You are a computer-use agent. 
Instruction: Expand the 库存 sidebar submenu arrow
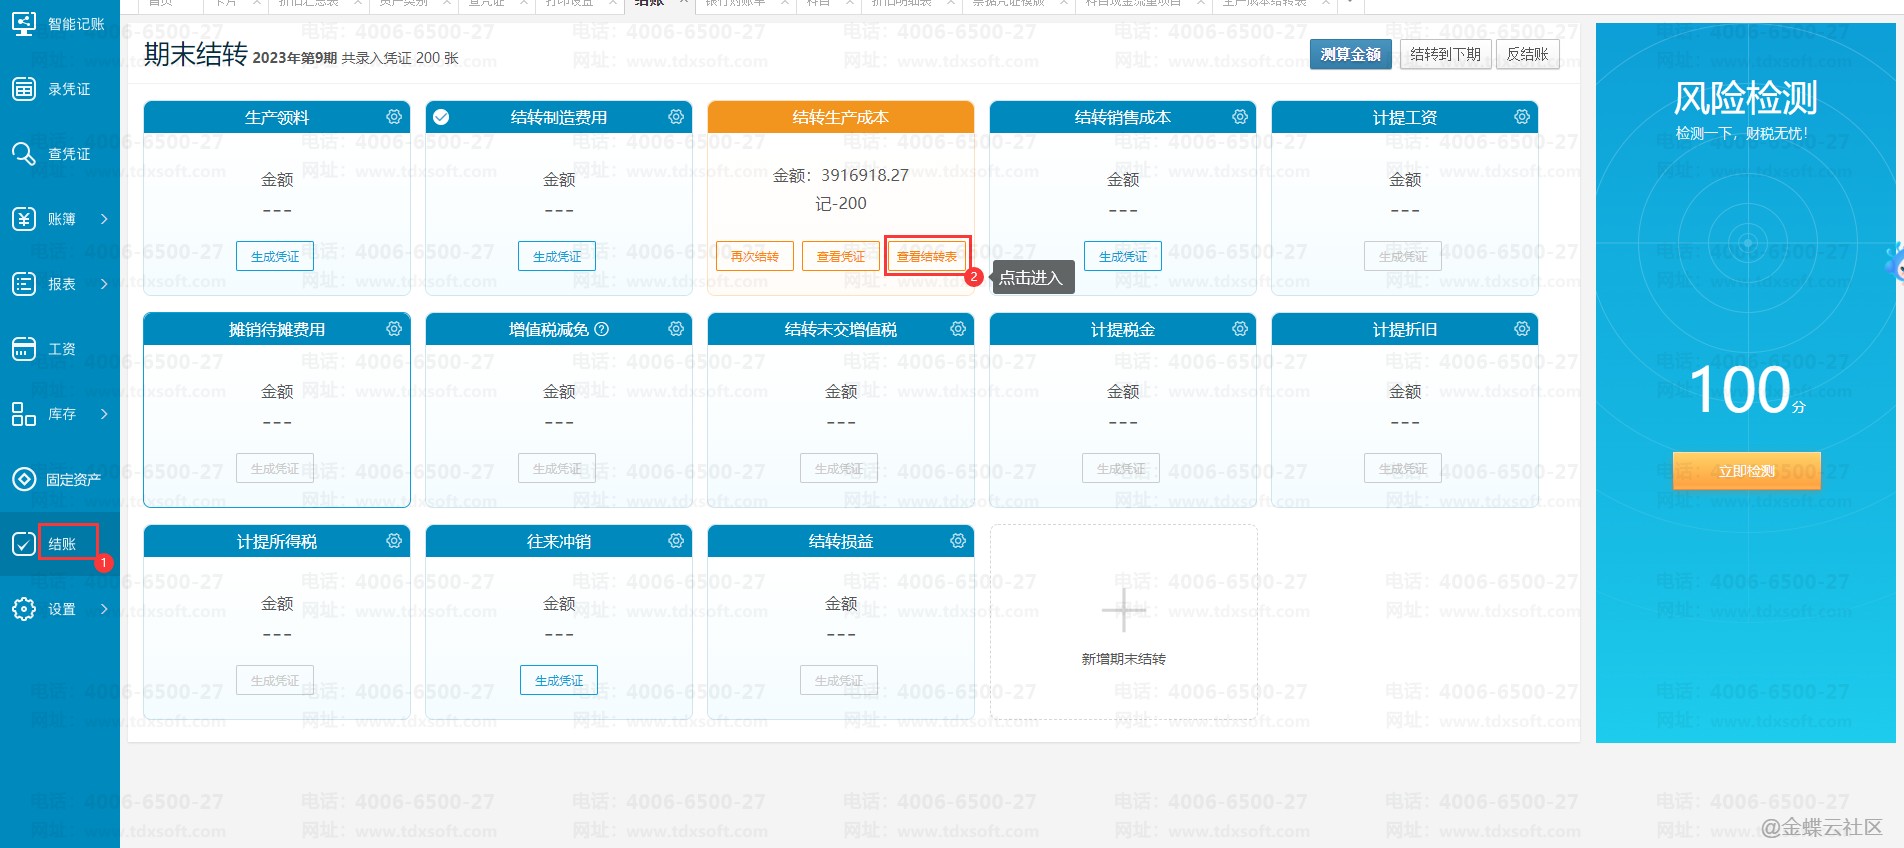click(x=104, y=414)
